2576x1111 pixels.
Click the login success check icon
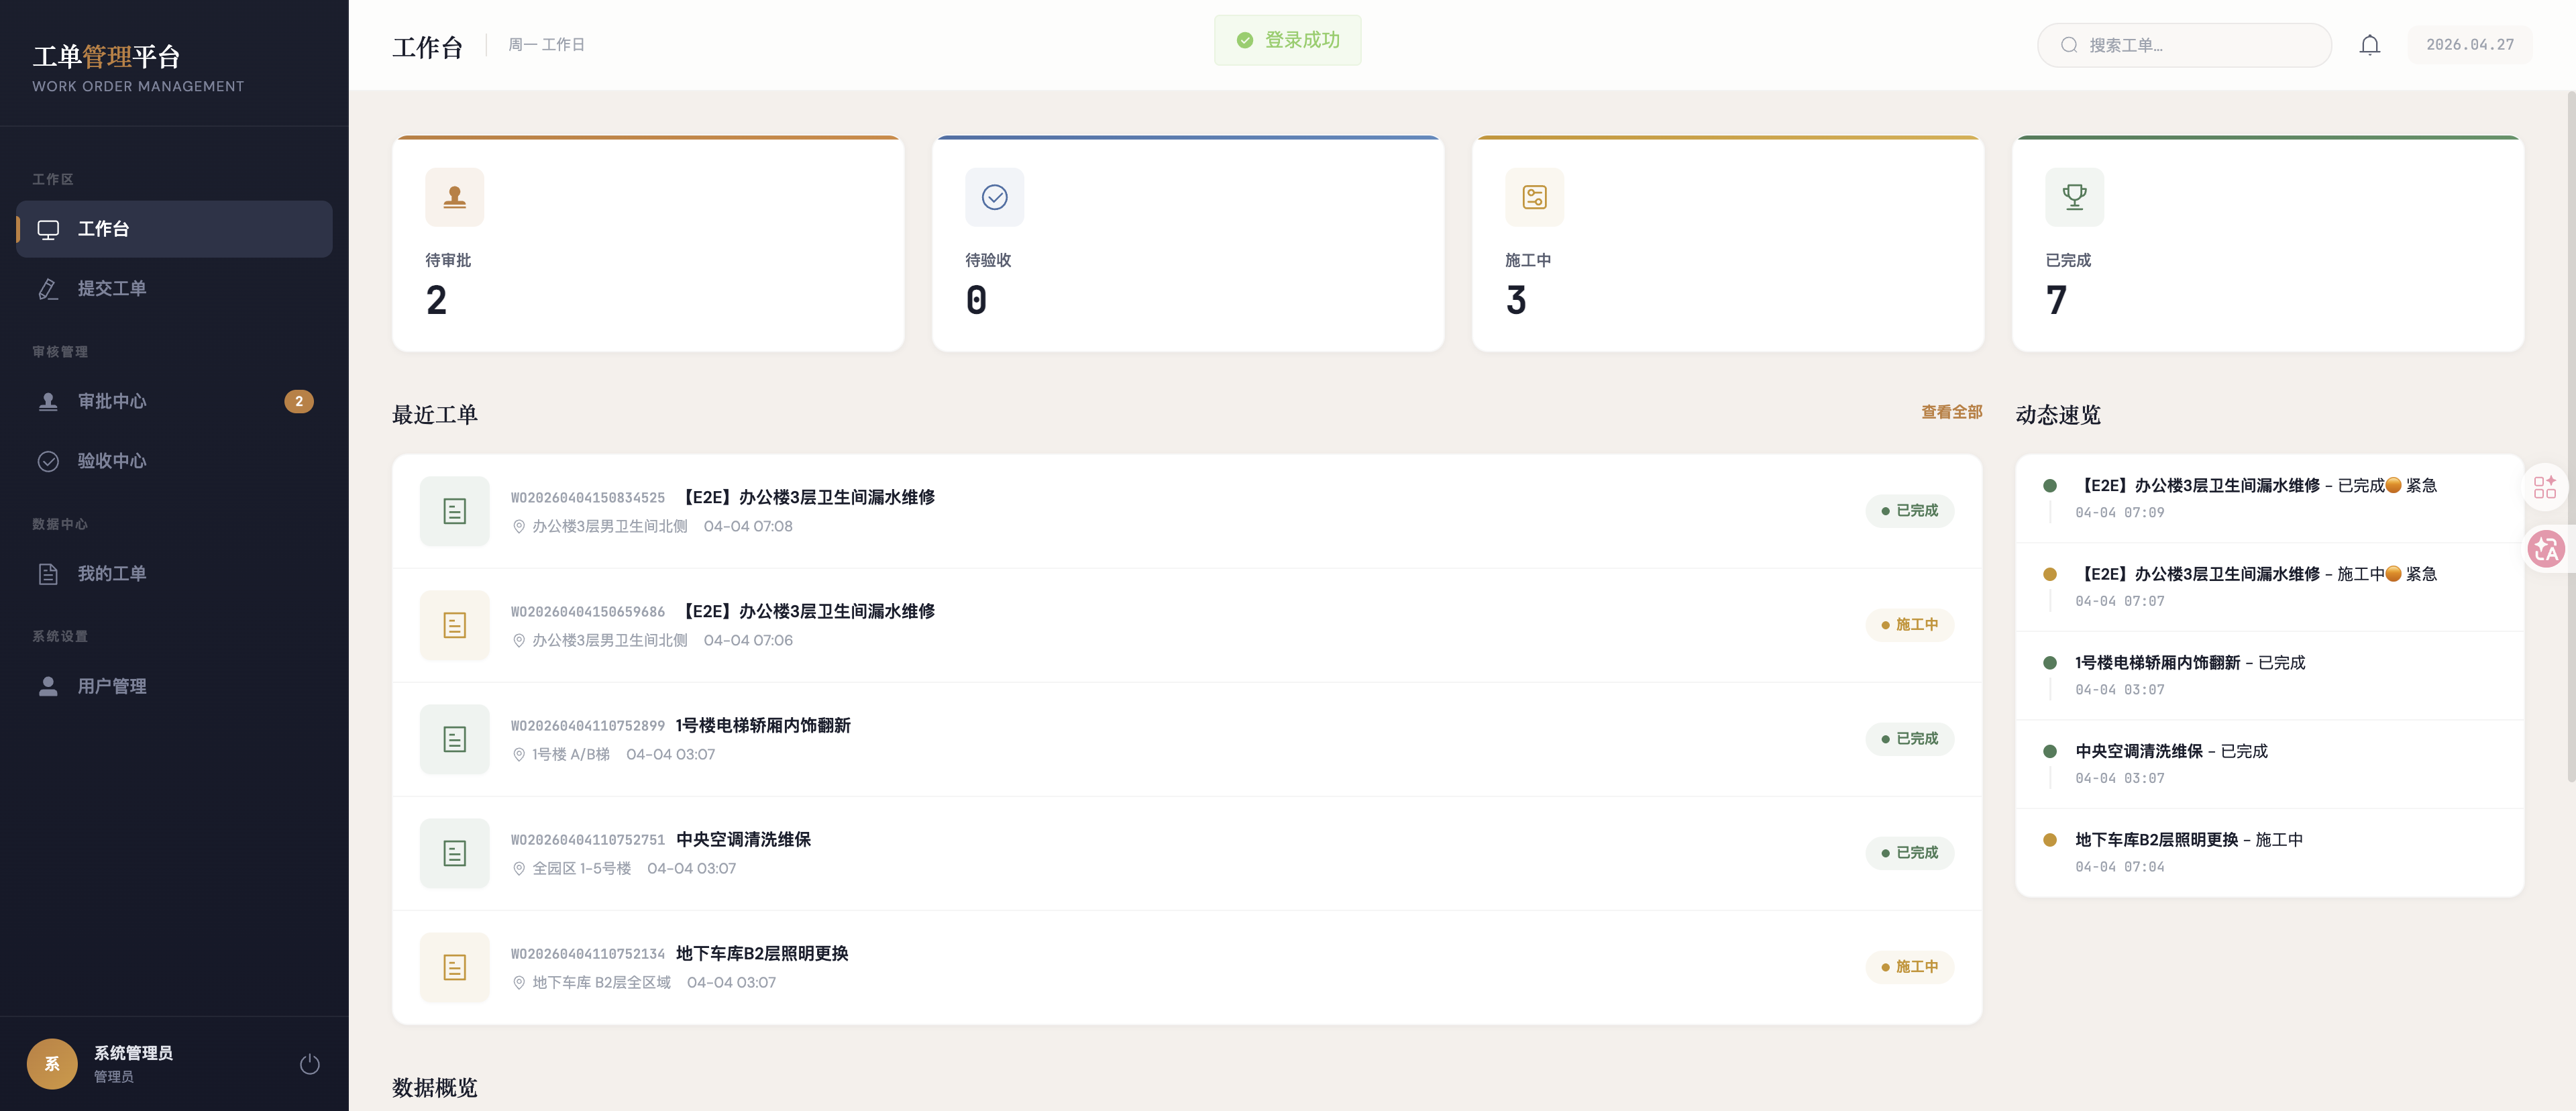point(1245,40)
